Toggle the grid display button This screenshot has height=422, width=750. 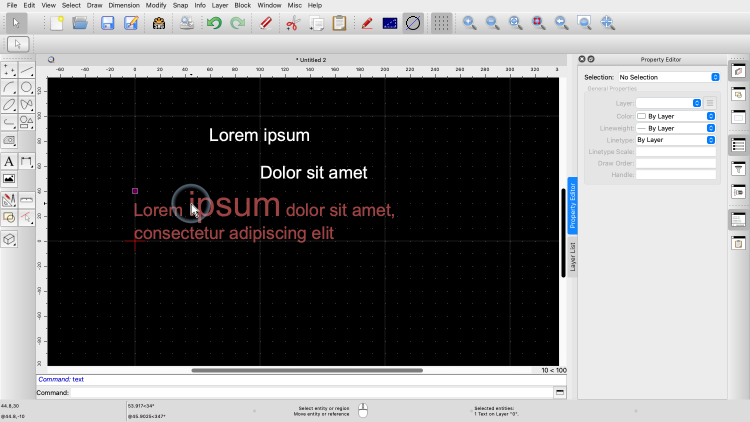click(440, 22)
